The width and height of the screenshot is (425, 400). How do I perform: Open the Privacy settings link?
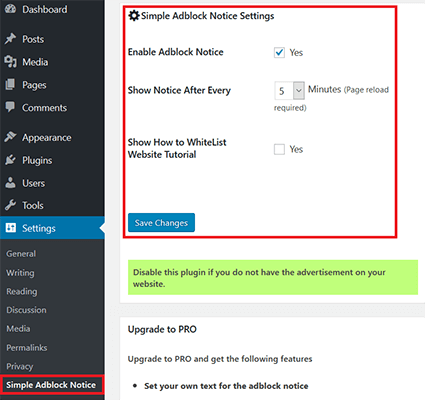point(20,366)
